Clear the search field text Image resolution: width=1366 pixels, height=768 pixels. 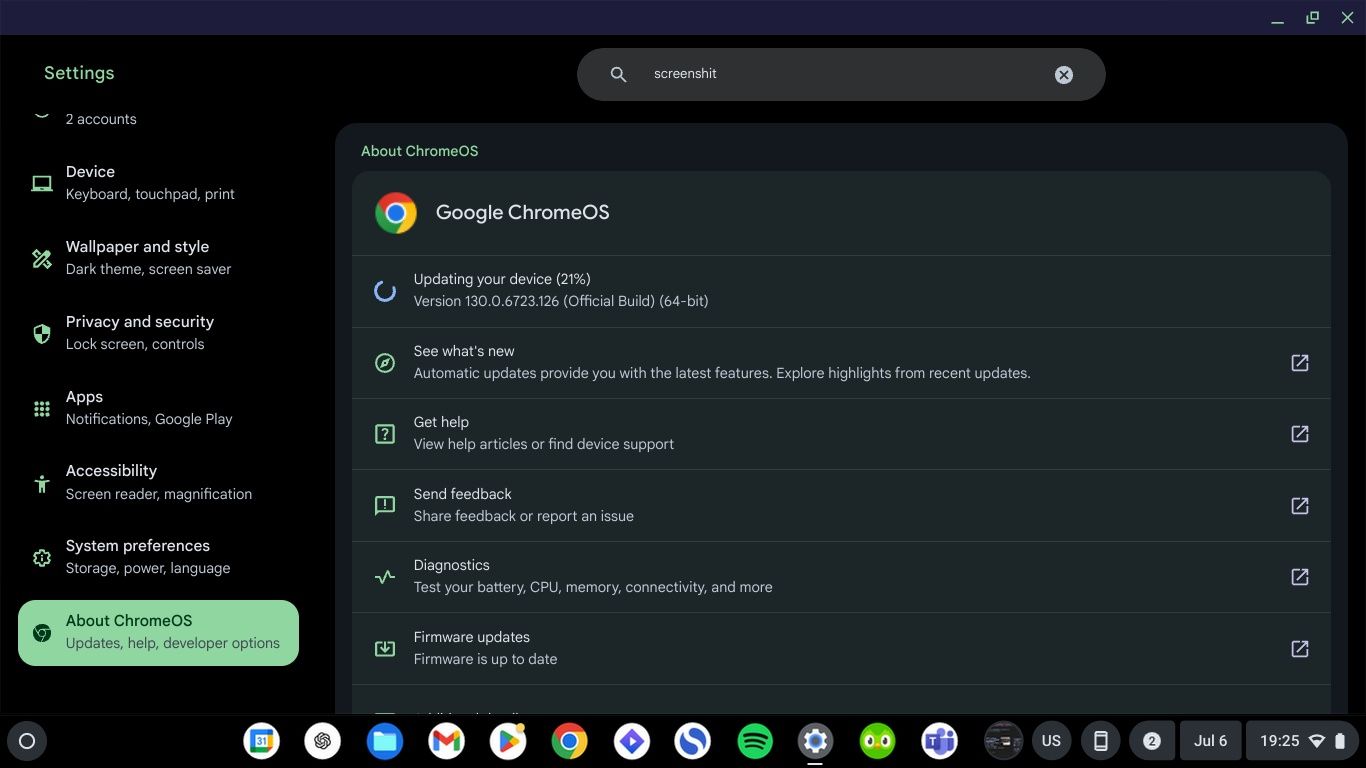(1064, 75)
